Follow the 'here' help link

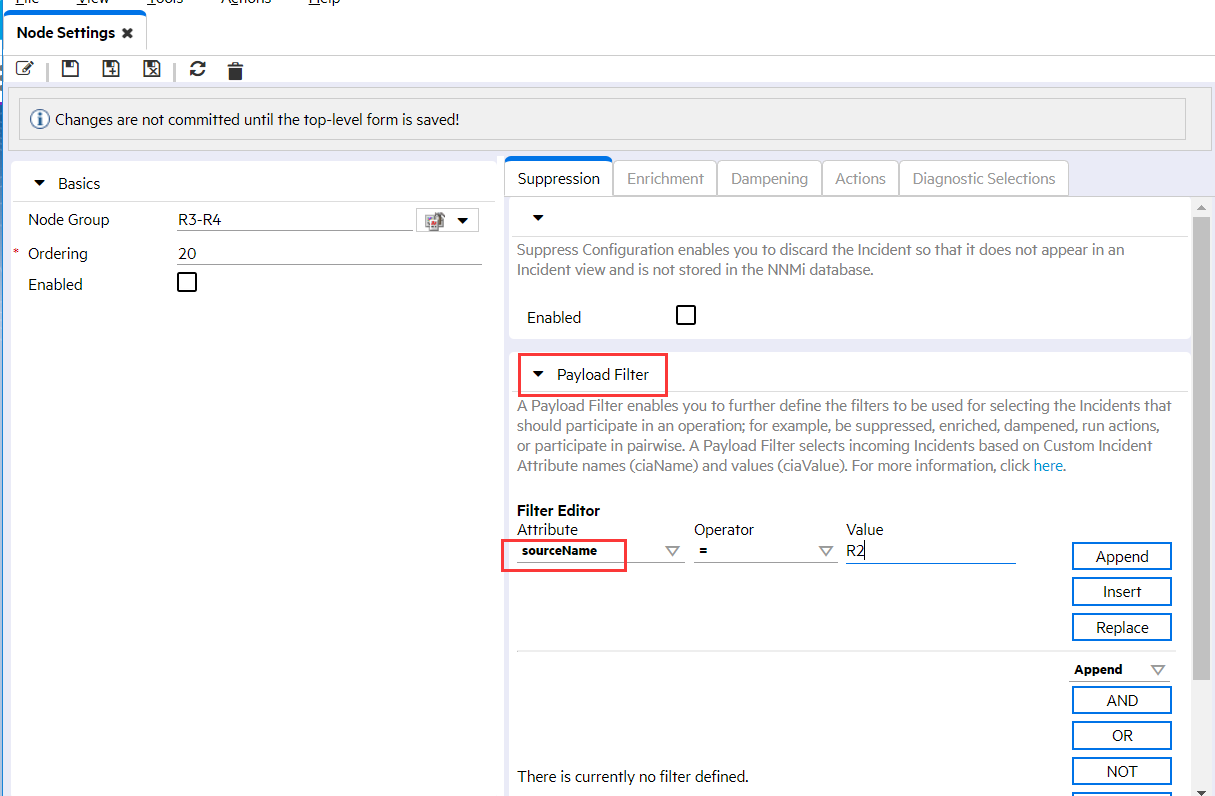(x=1047, y=466)
